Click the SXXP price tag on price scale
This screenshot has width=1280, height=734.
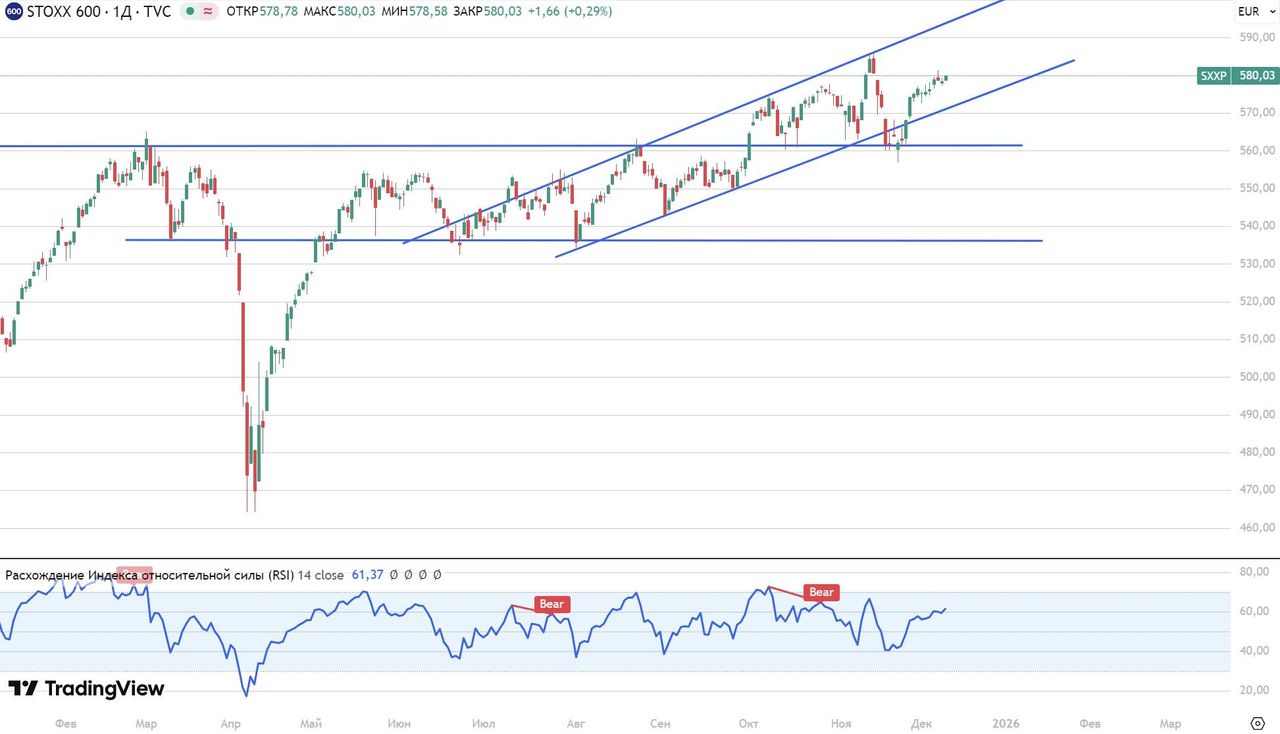tap(1214, 75)
